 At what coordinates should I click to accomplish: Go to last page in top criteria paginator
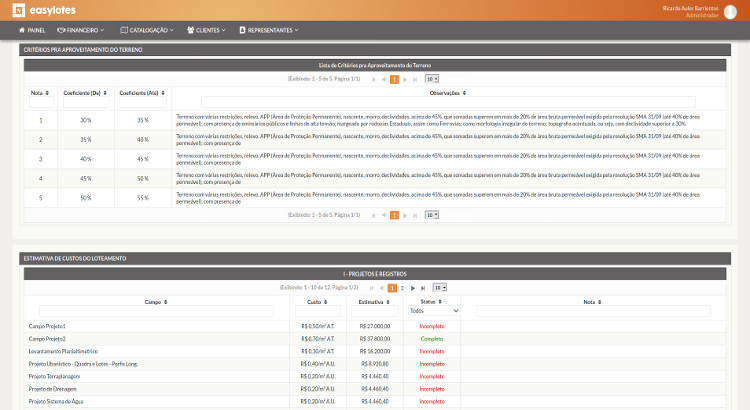point(415,79)
